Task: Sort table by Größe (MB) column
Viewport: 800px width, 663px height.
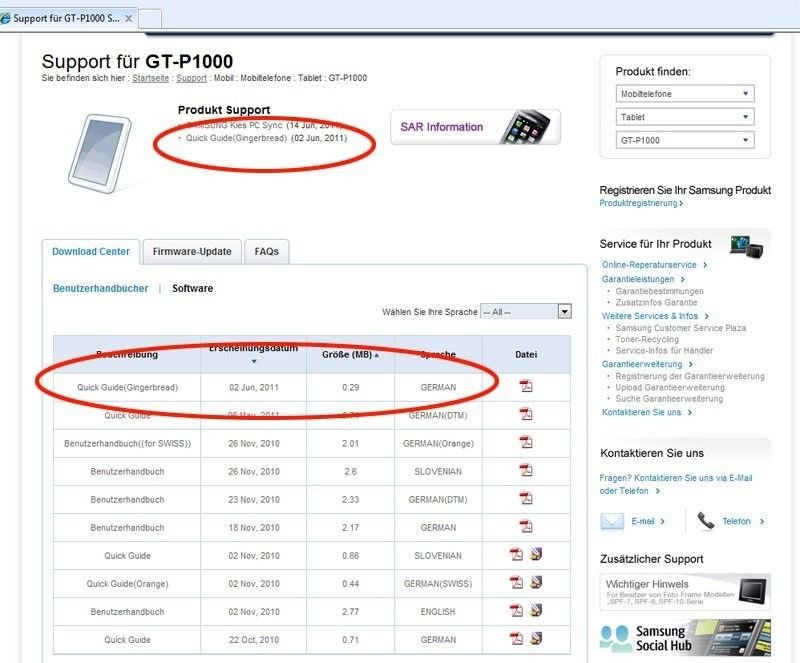Action: point(351,354)
